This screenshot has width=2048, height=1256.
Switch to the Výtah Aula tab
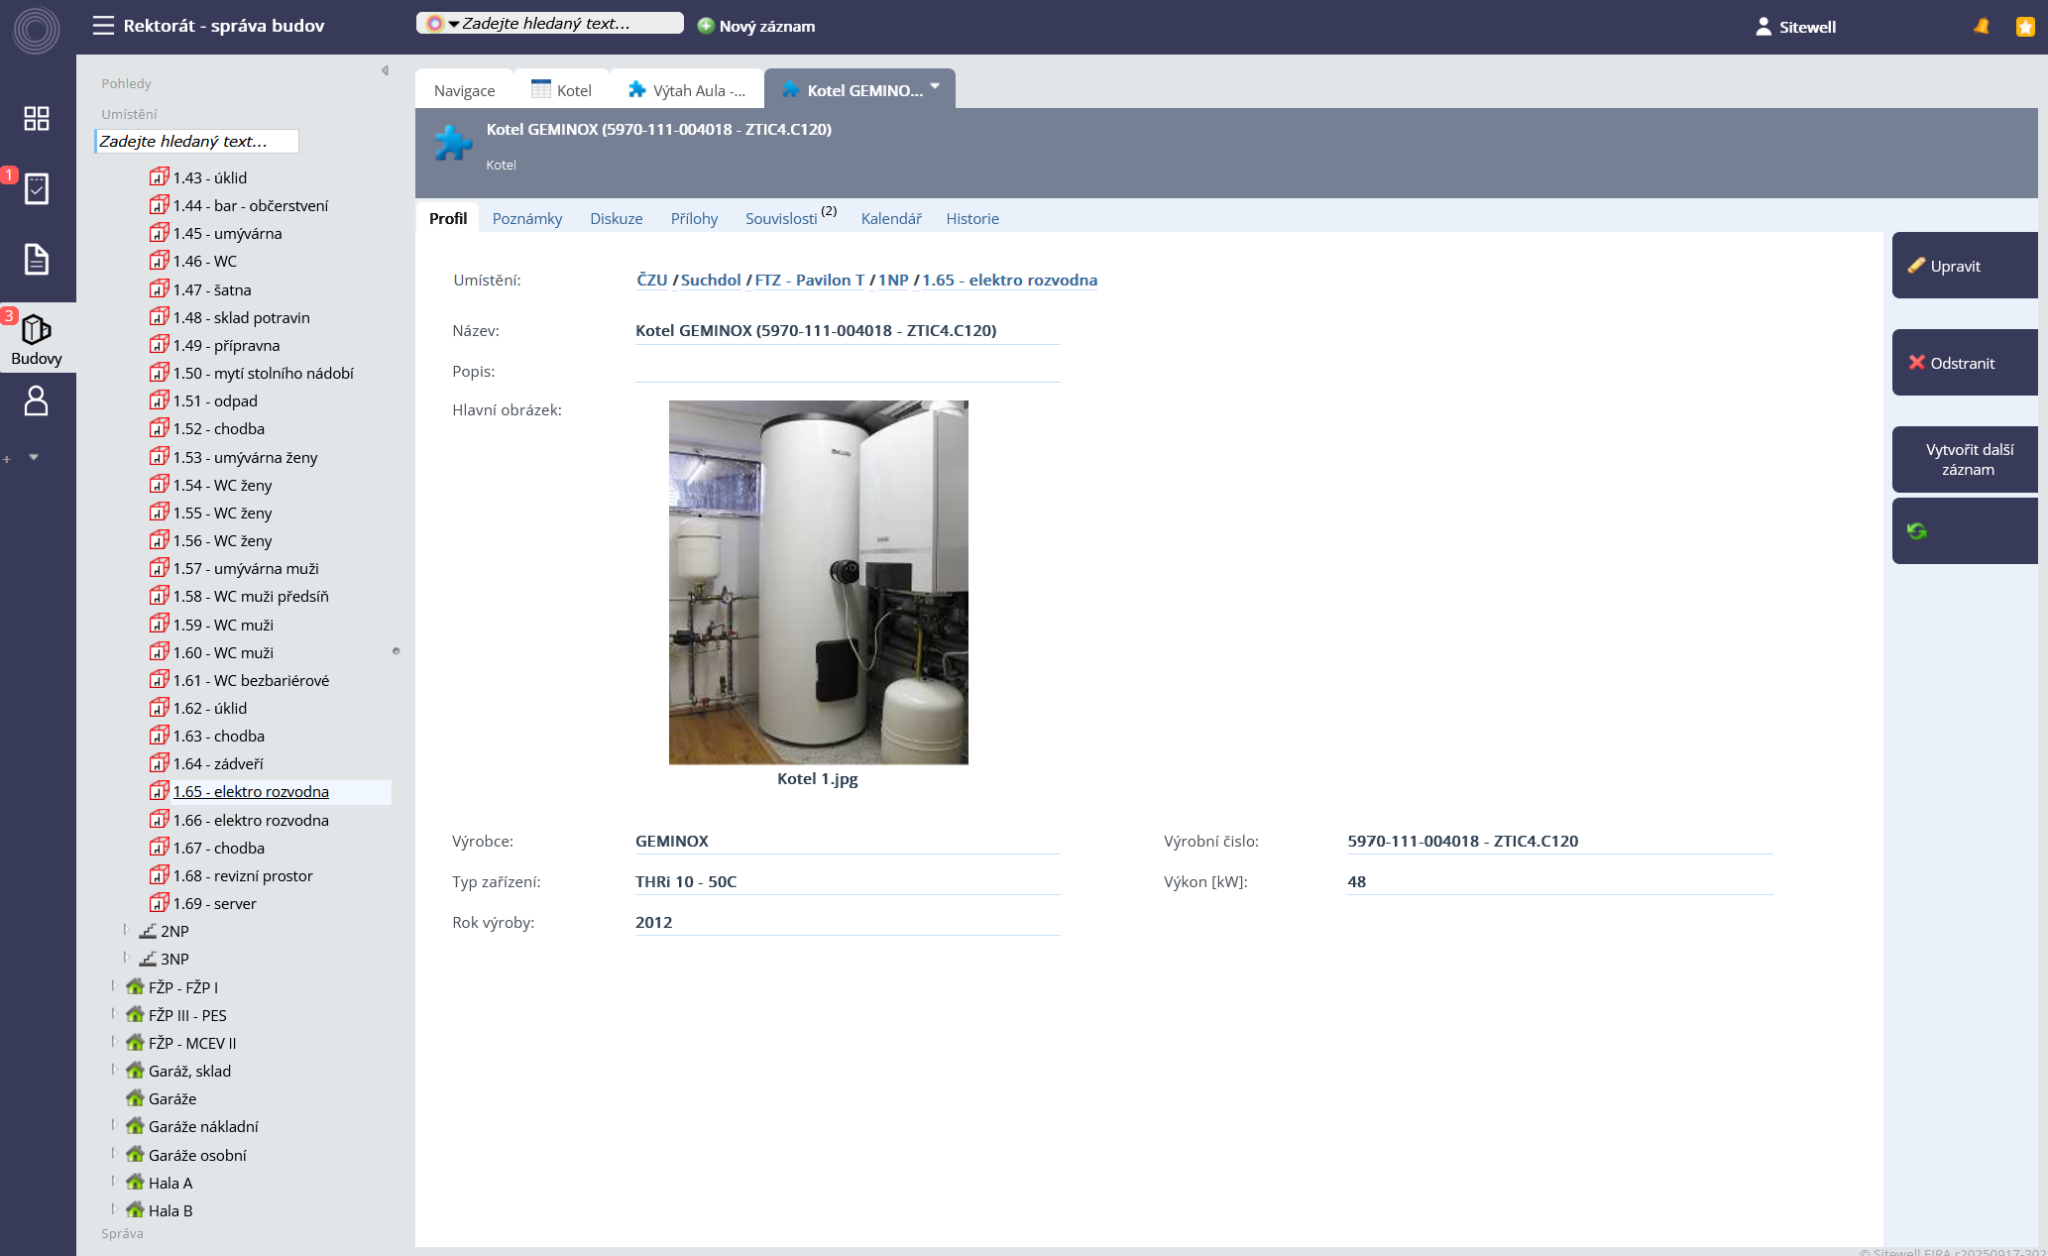click(687, 90)
